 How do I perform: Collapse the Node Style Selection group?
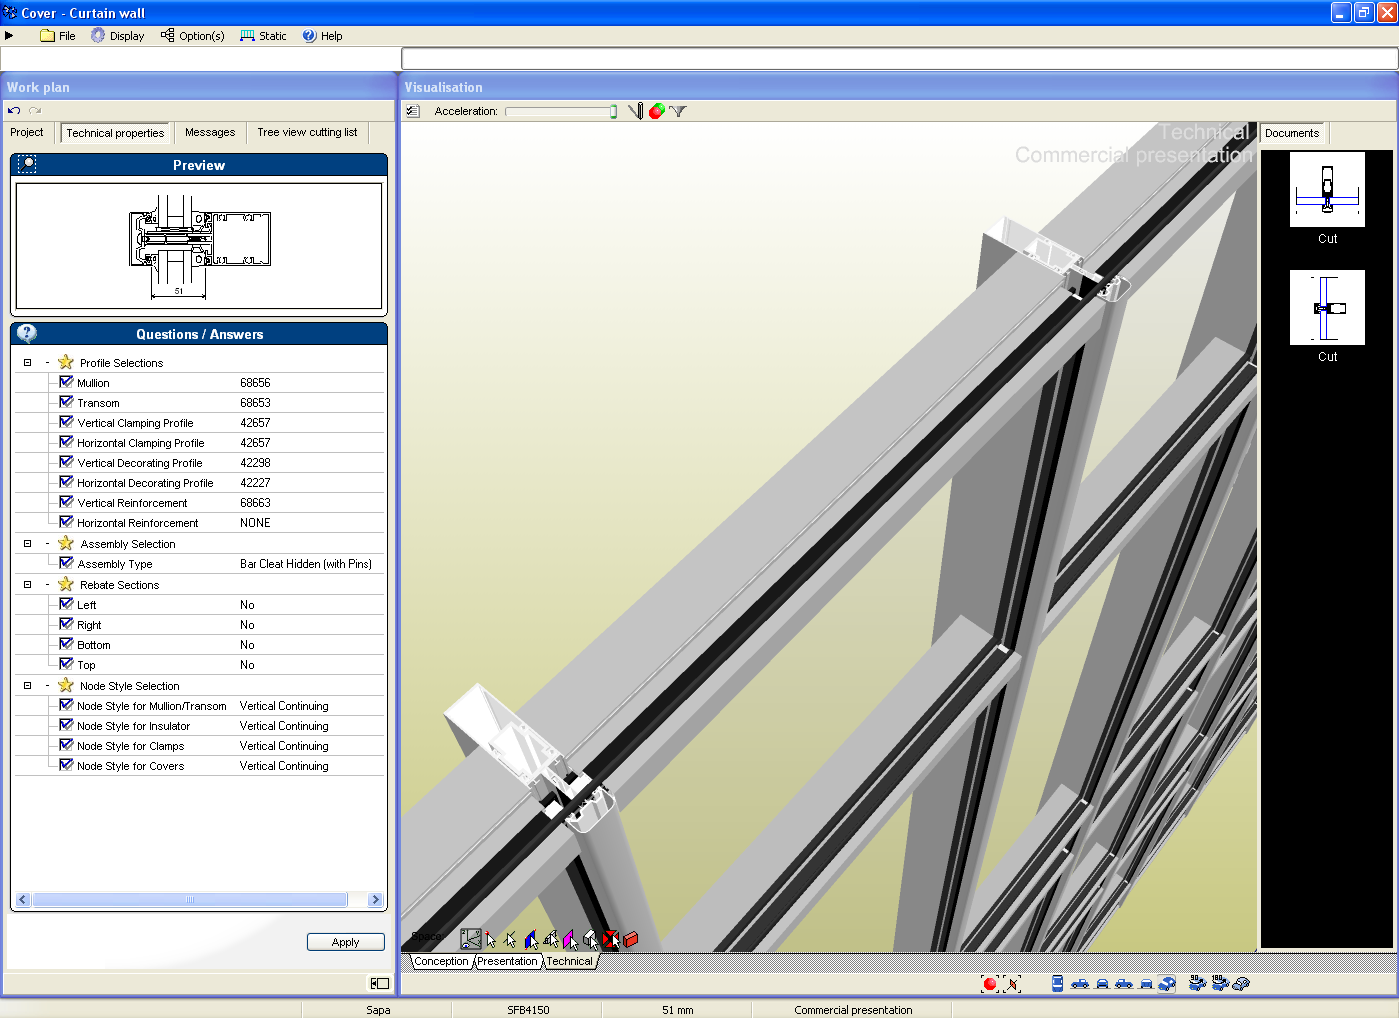(27, 686)
